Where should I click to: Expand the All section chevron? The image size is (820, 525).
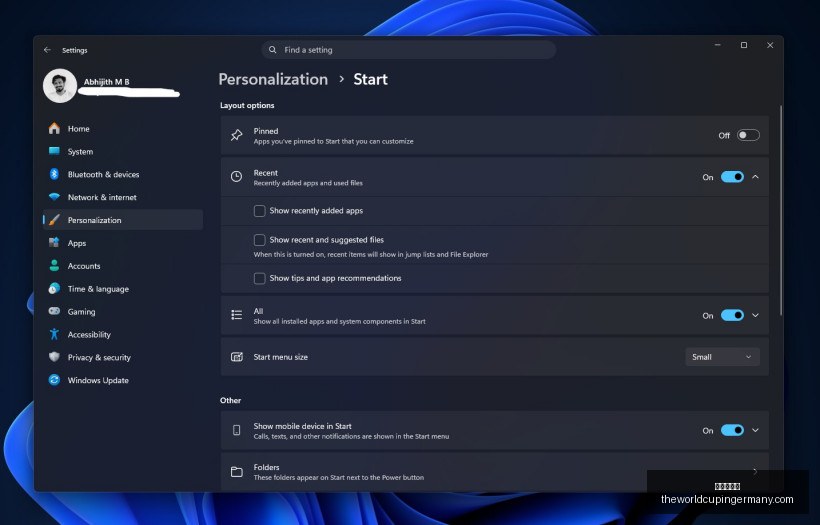click(755, 315)
